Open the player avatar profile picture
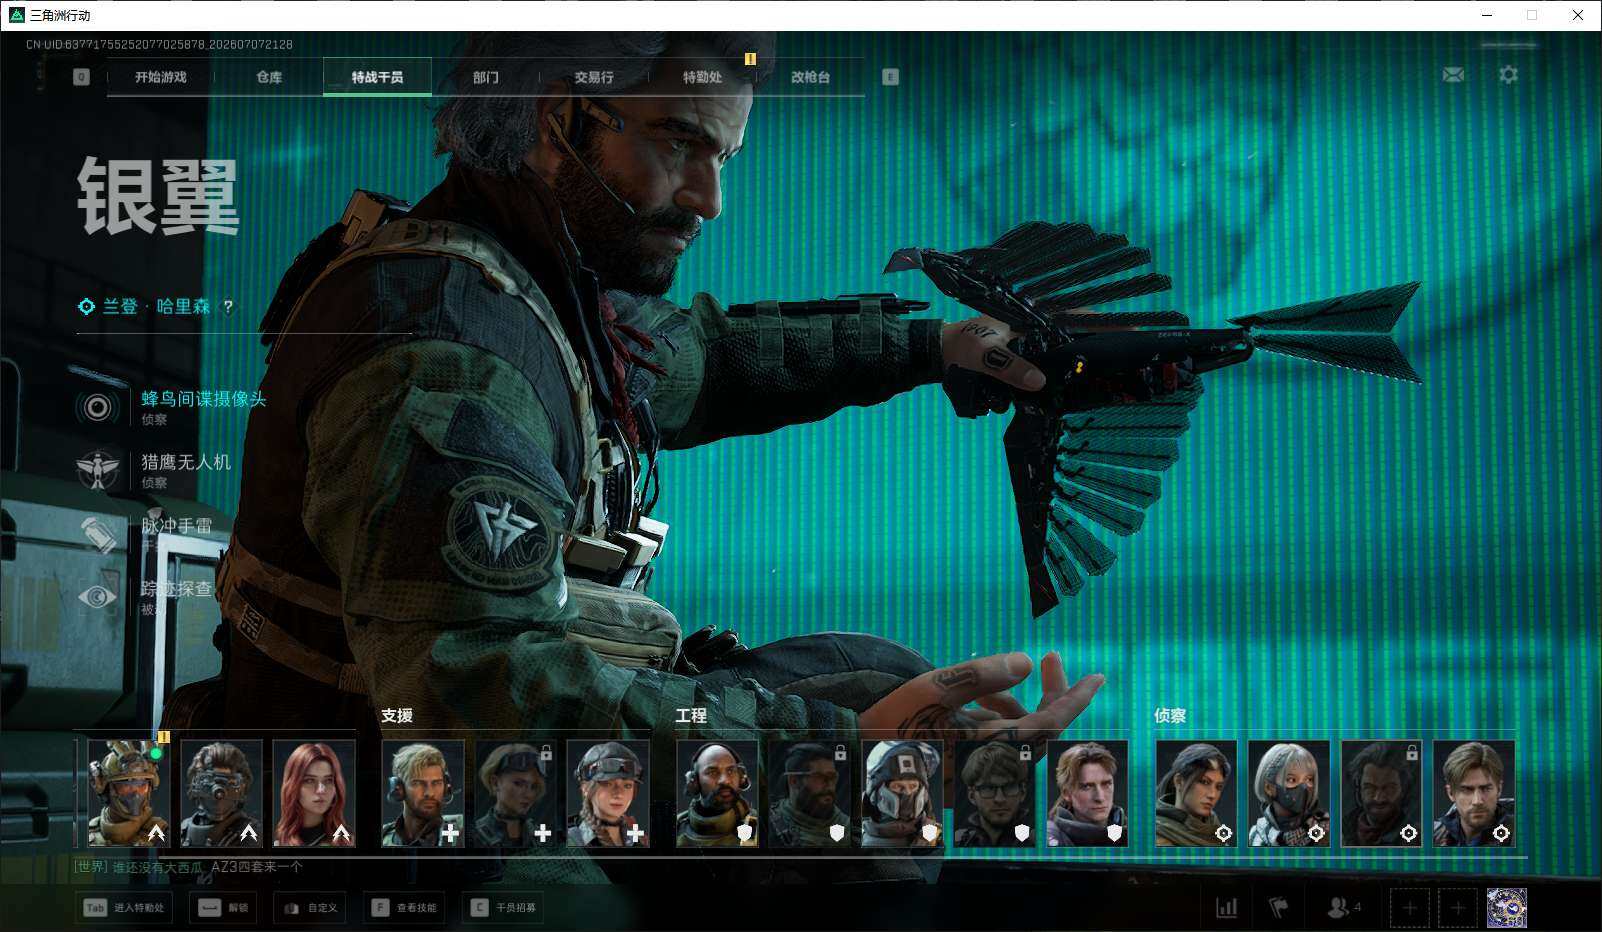 pos(1507,908)
